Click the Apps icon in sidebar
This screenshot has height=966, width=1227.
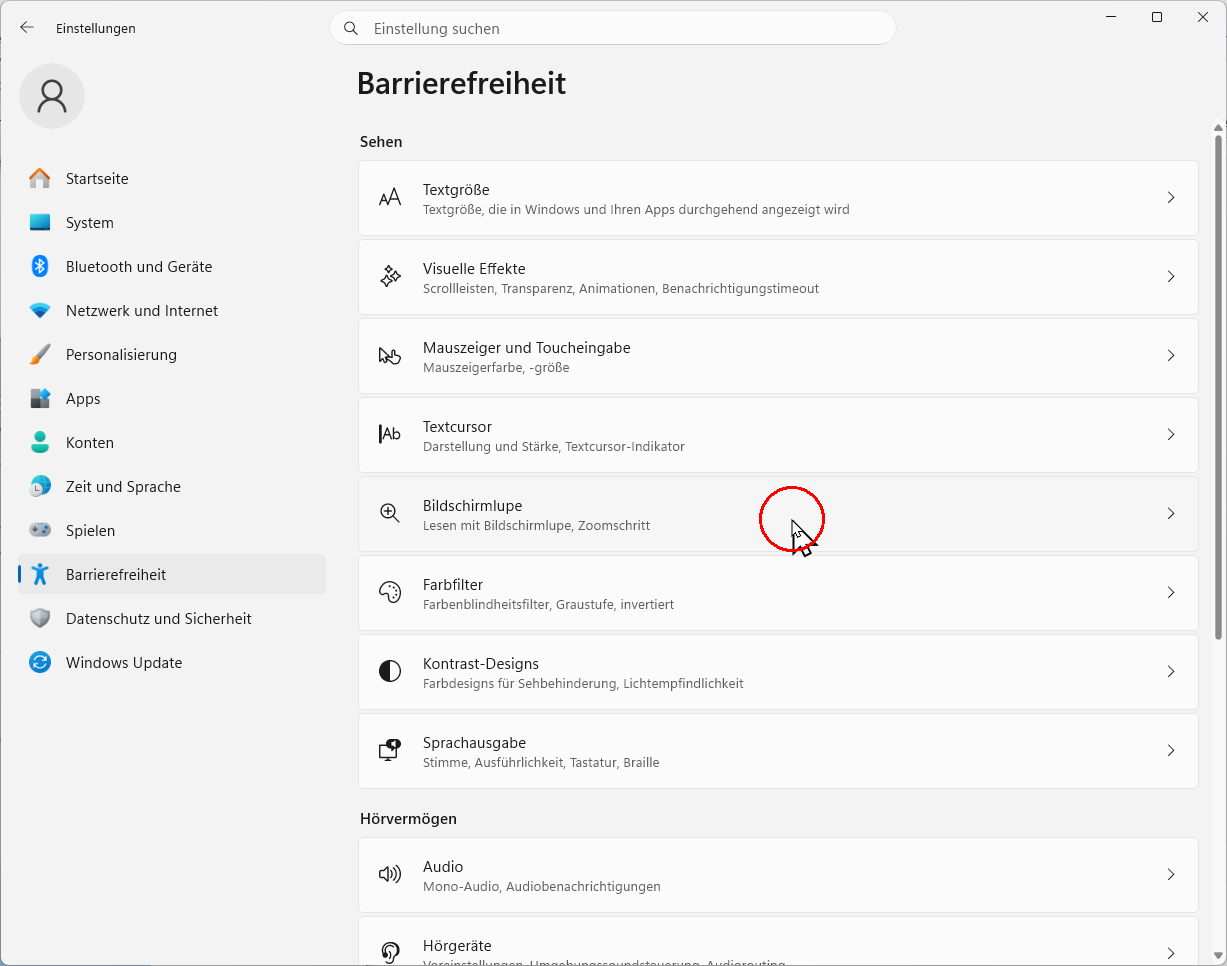40,399
